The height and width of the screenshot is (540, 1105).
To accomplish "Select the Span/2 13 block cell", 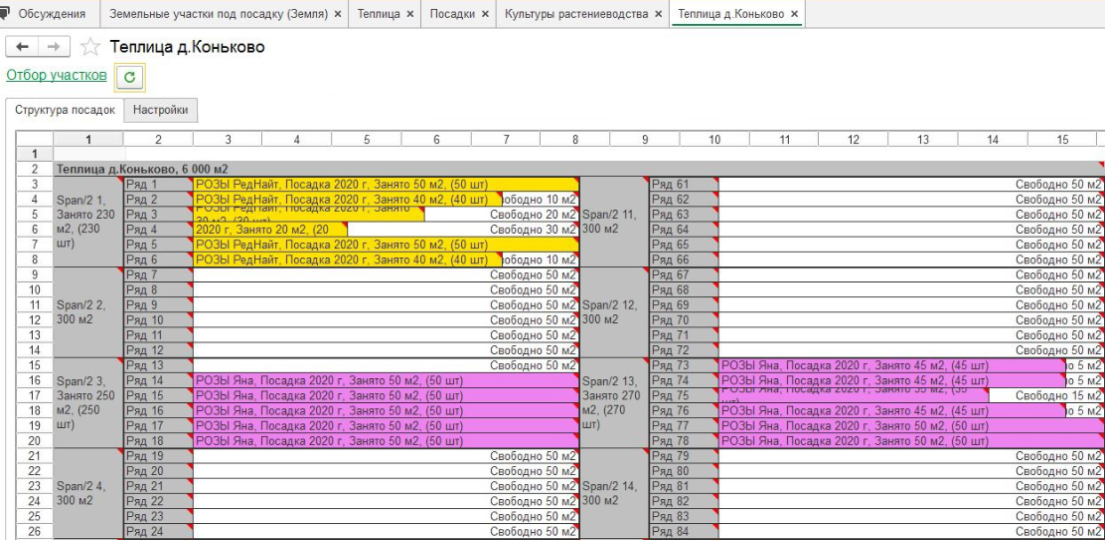I will pos(614,403).
